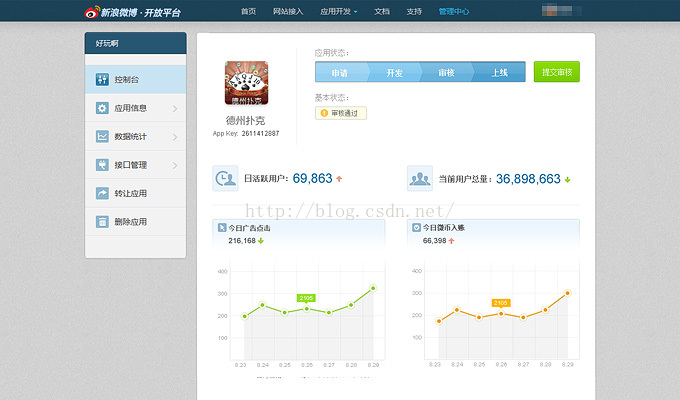The width and height of the screenshot is (680, 400).
Task: Open 删除应用 in the sidebar
Action: coord(136,222)
